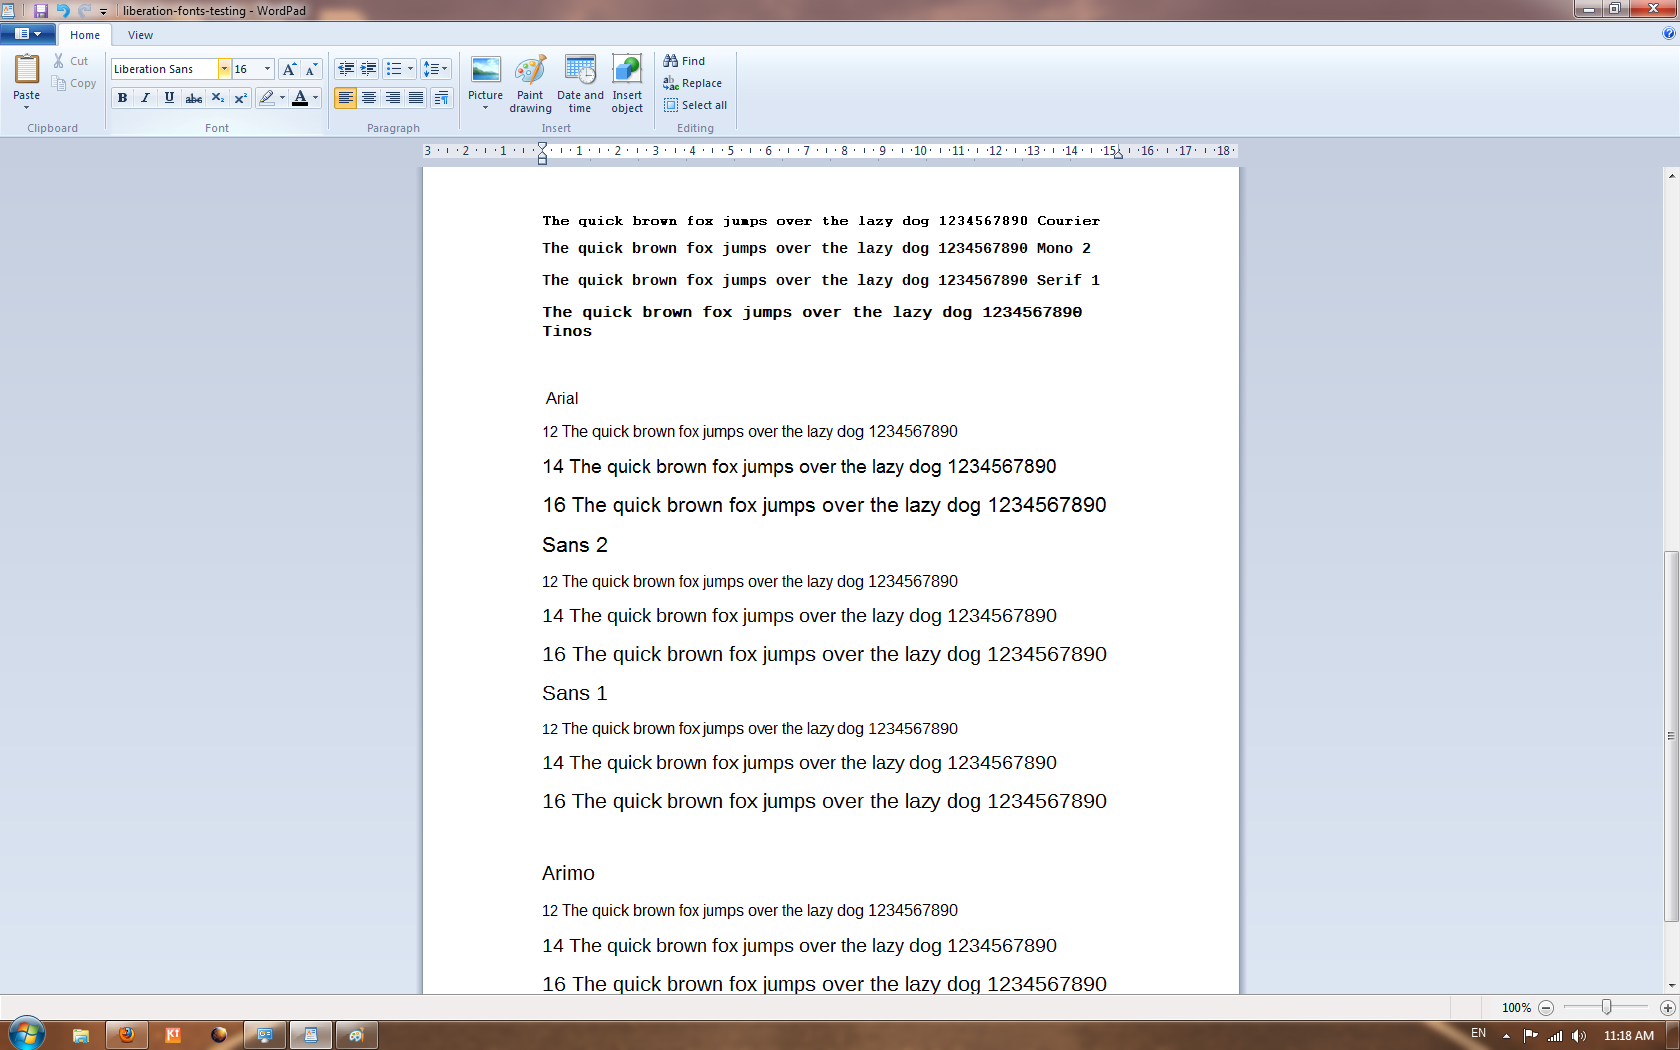Decrease paragraph indent

[346, 69]
